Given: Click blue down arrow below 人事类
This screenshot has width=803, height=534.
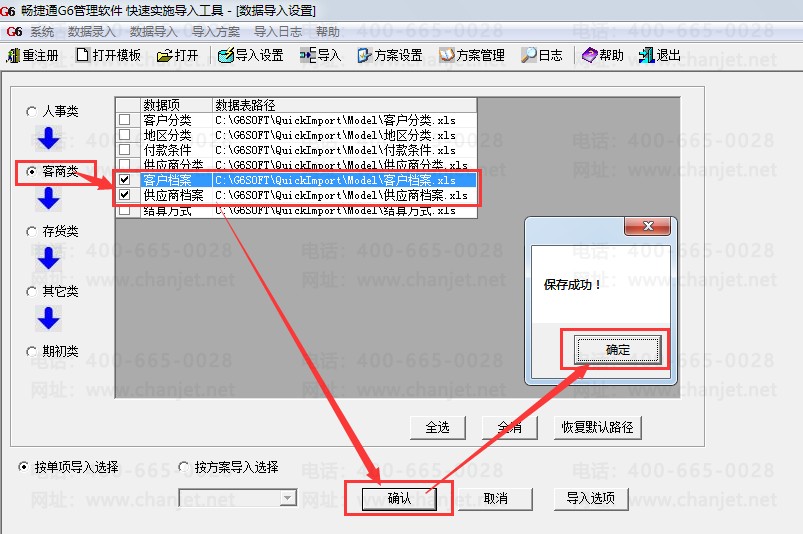Looking at the screenshot, I should [49, 138].
